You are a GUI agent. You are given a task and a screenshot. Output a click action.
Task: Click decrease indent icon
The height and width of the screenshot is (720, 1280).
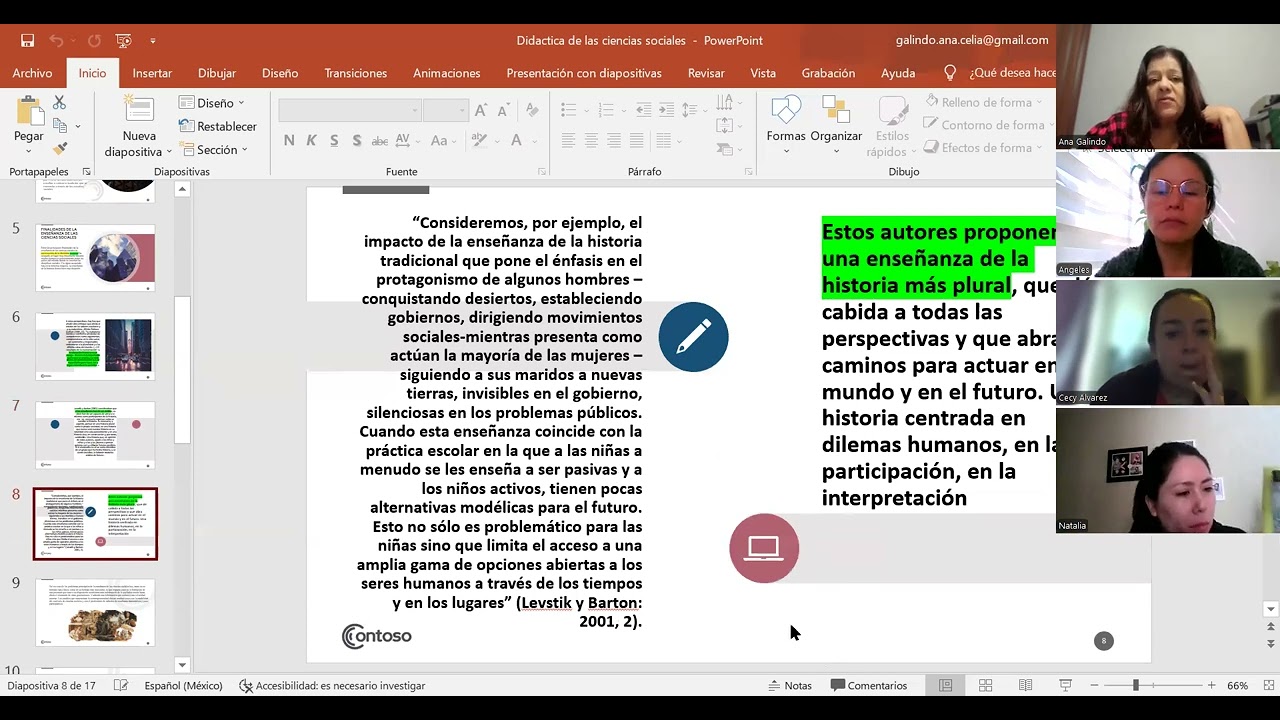coord(644,110)
